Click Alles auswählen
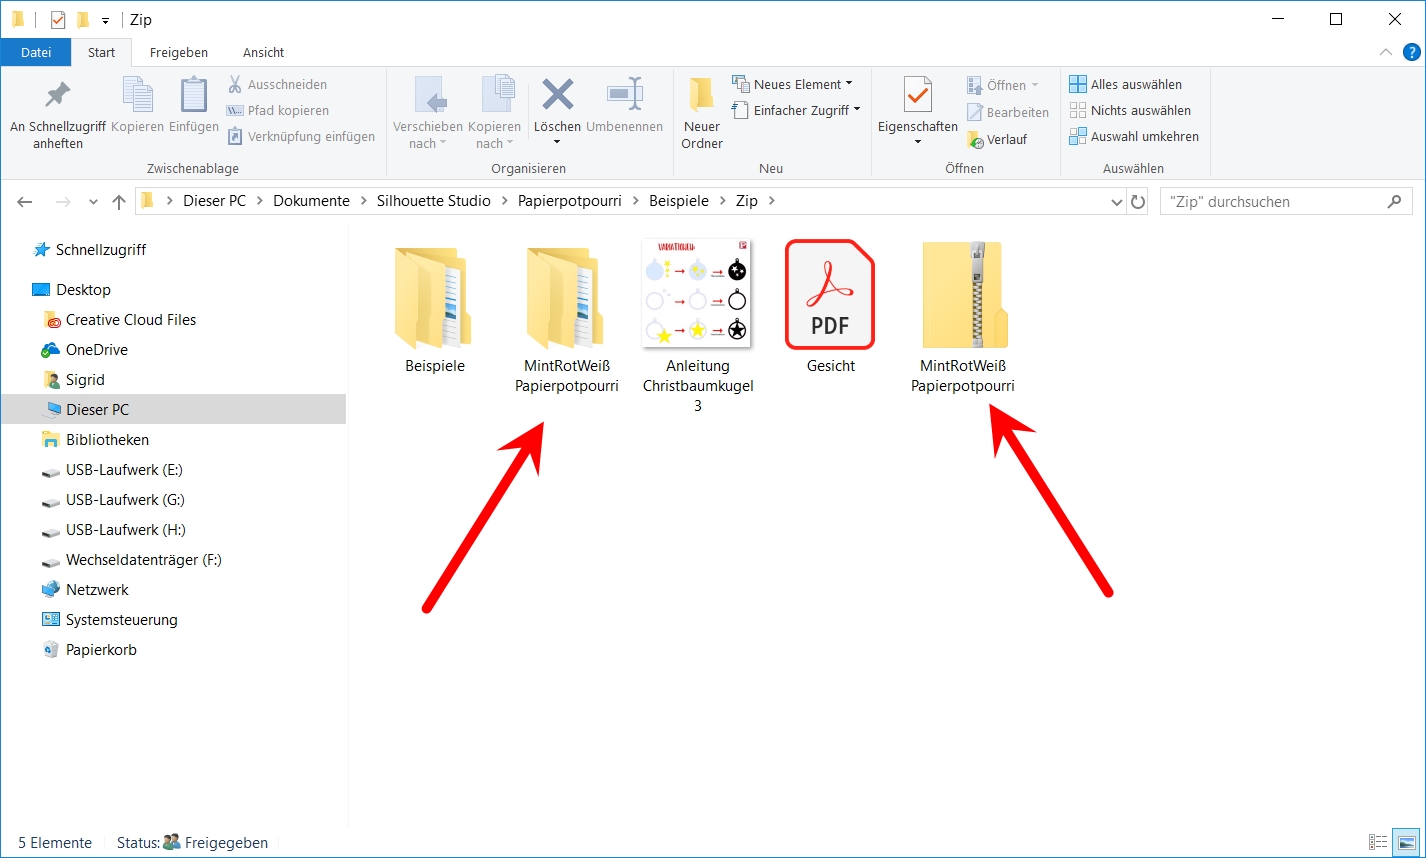 coord(1126,85)
